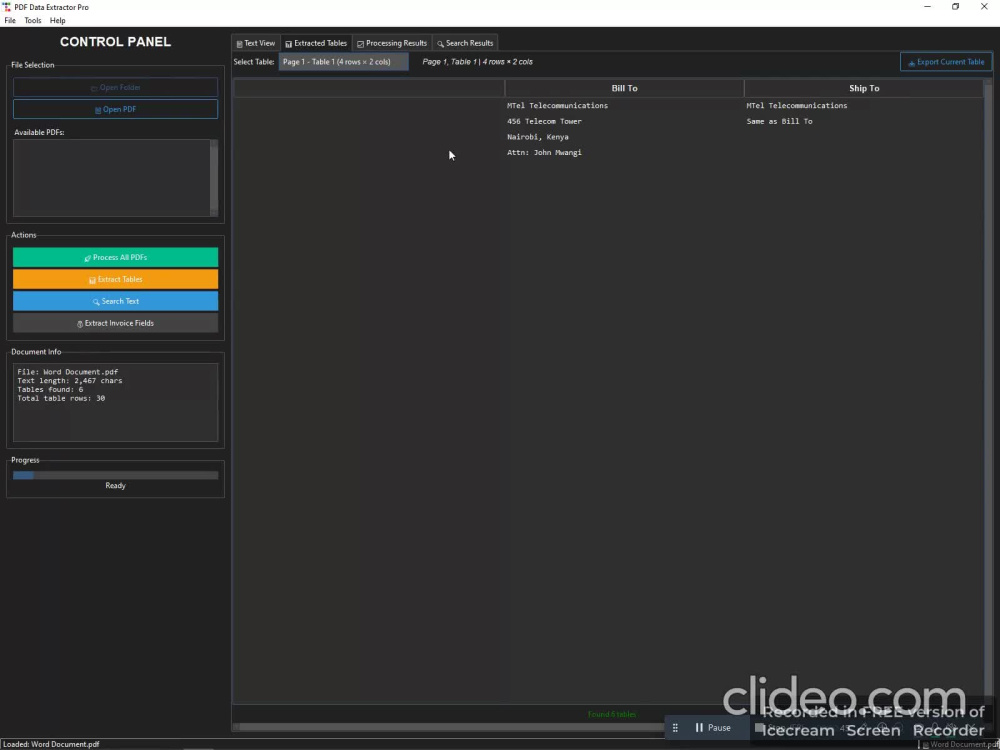Click the Search Results magnifier icon

[x=440, y=44]
